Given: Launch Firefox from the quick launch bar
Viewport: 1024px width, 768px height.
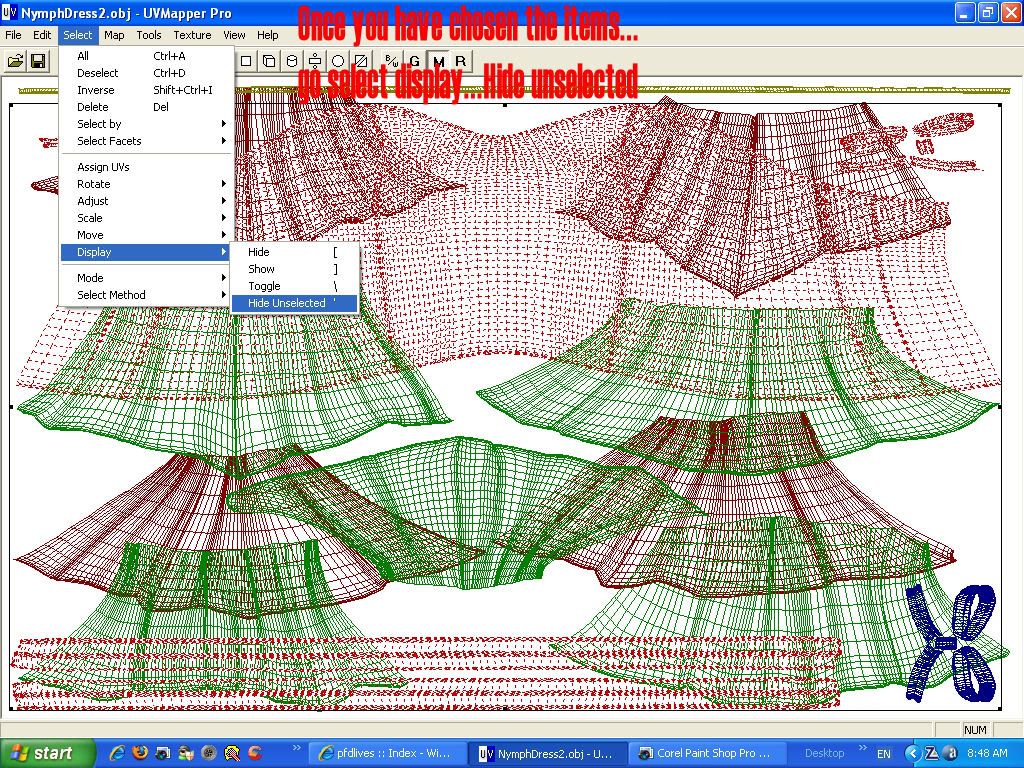Looking at the screenshot, I should (140, 753).
